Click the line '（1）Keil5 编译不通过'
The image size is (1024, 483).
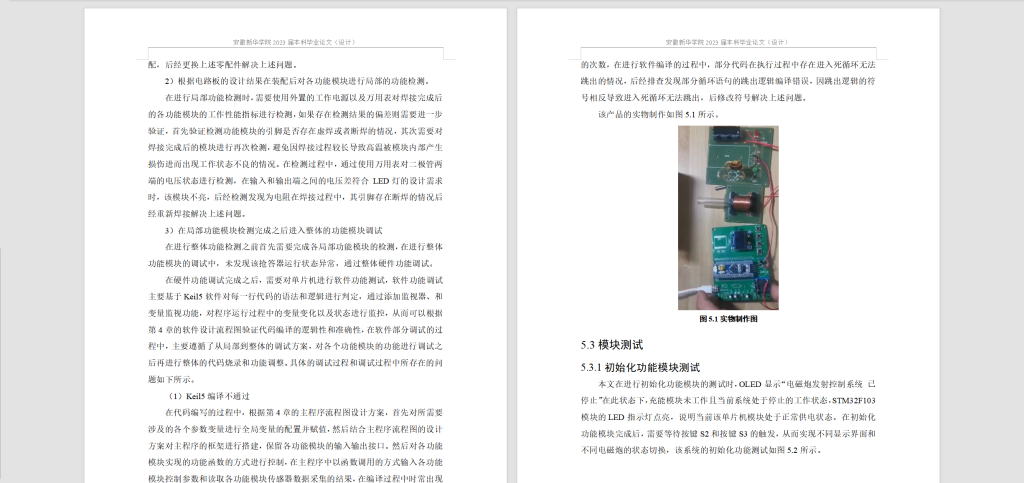[209, 396]
